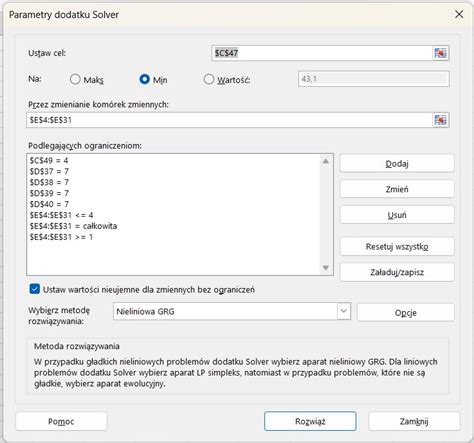
Task: Select the Wartość radio button
Action: (x=209, y=79)
